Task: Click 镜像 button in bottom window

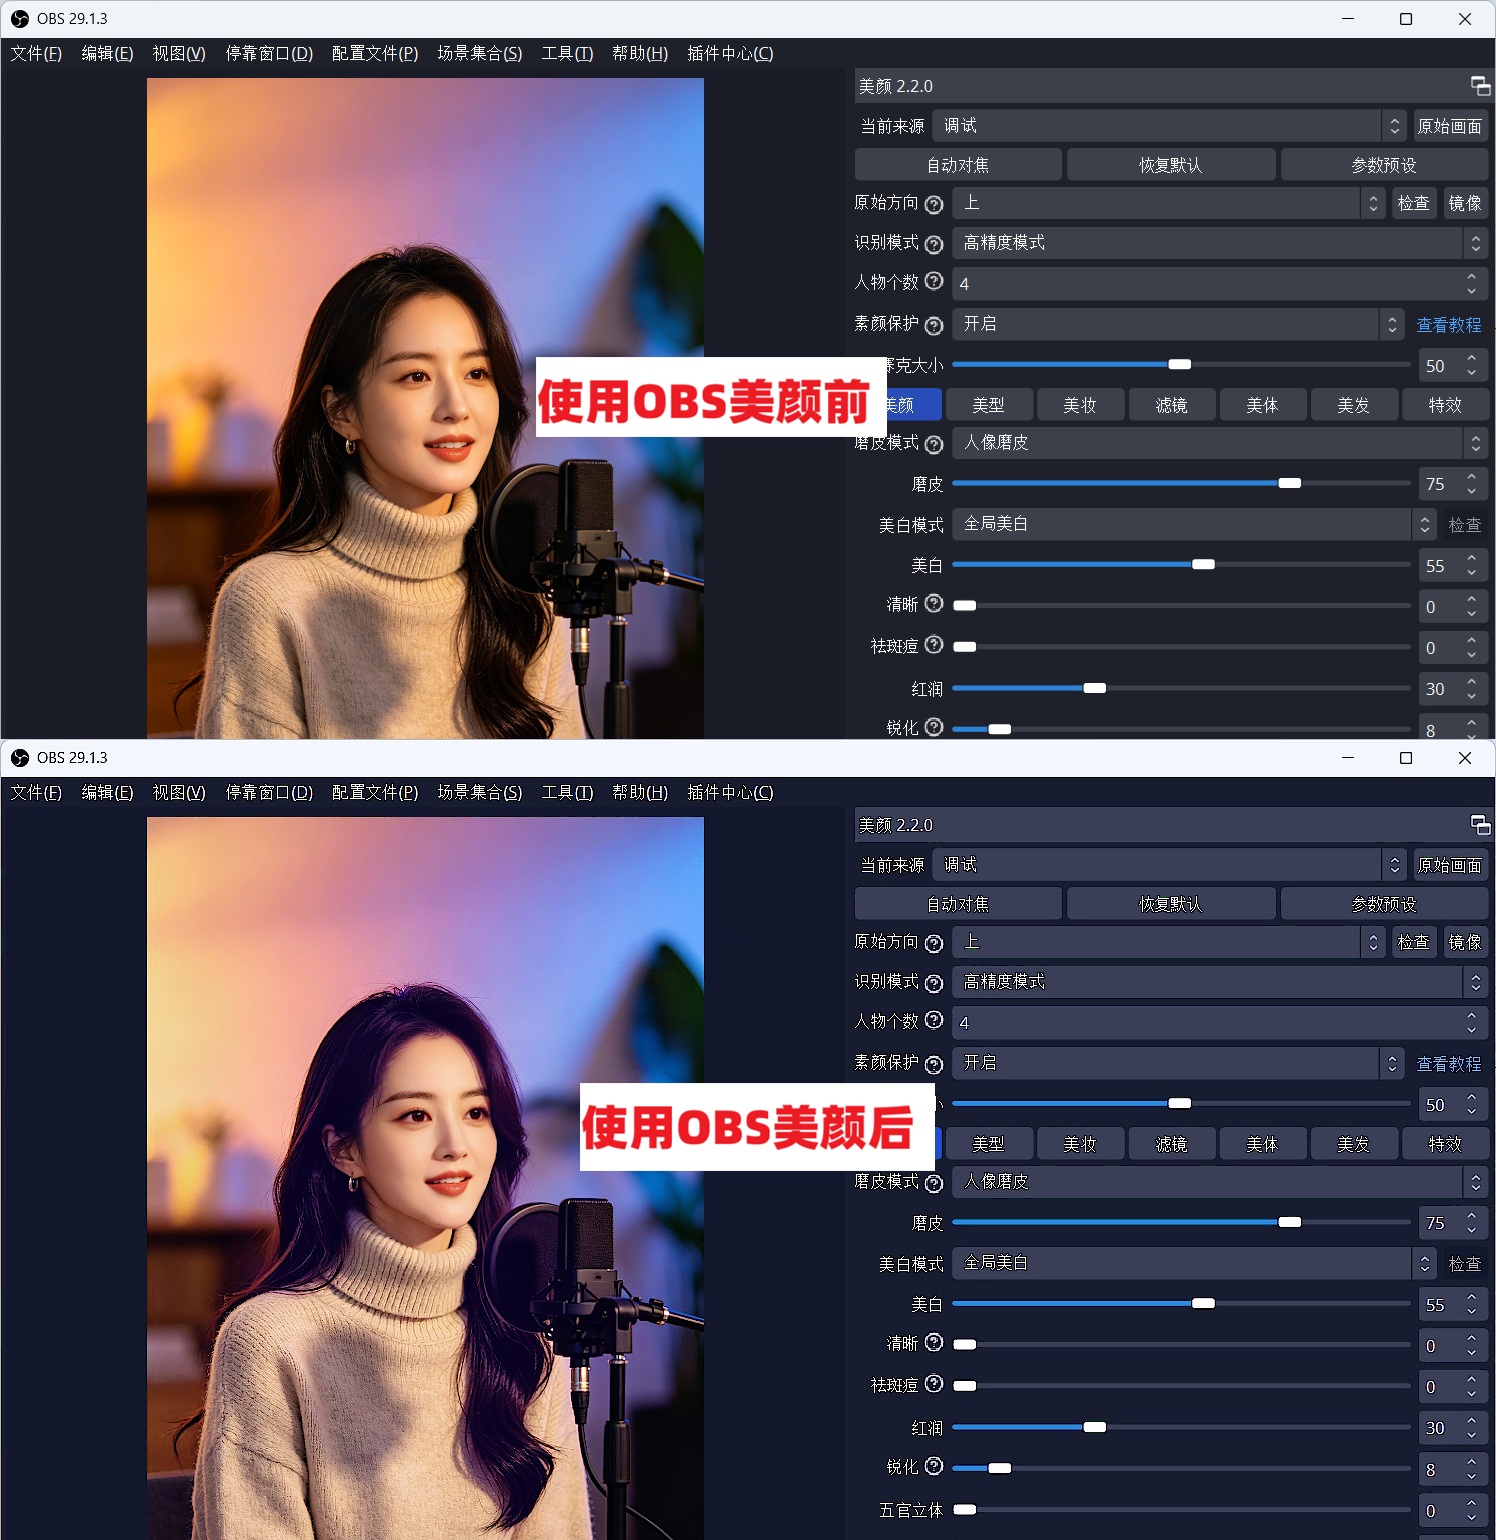Action: [1465, 942]
